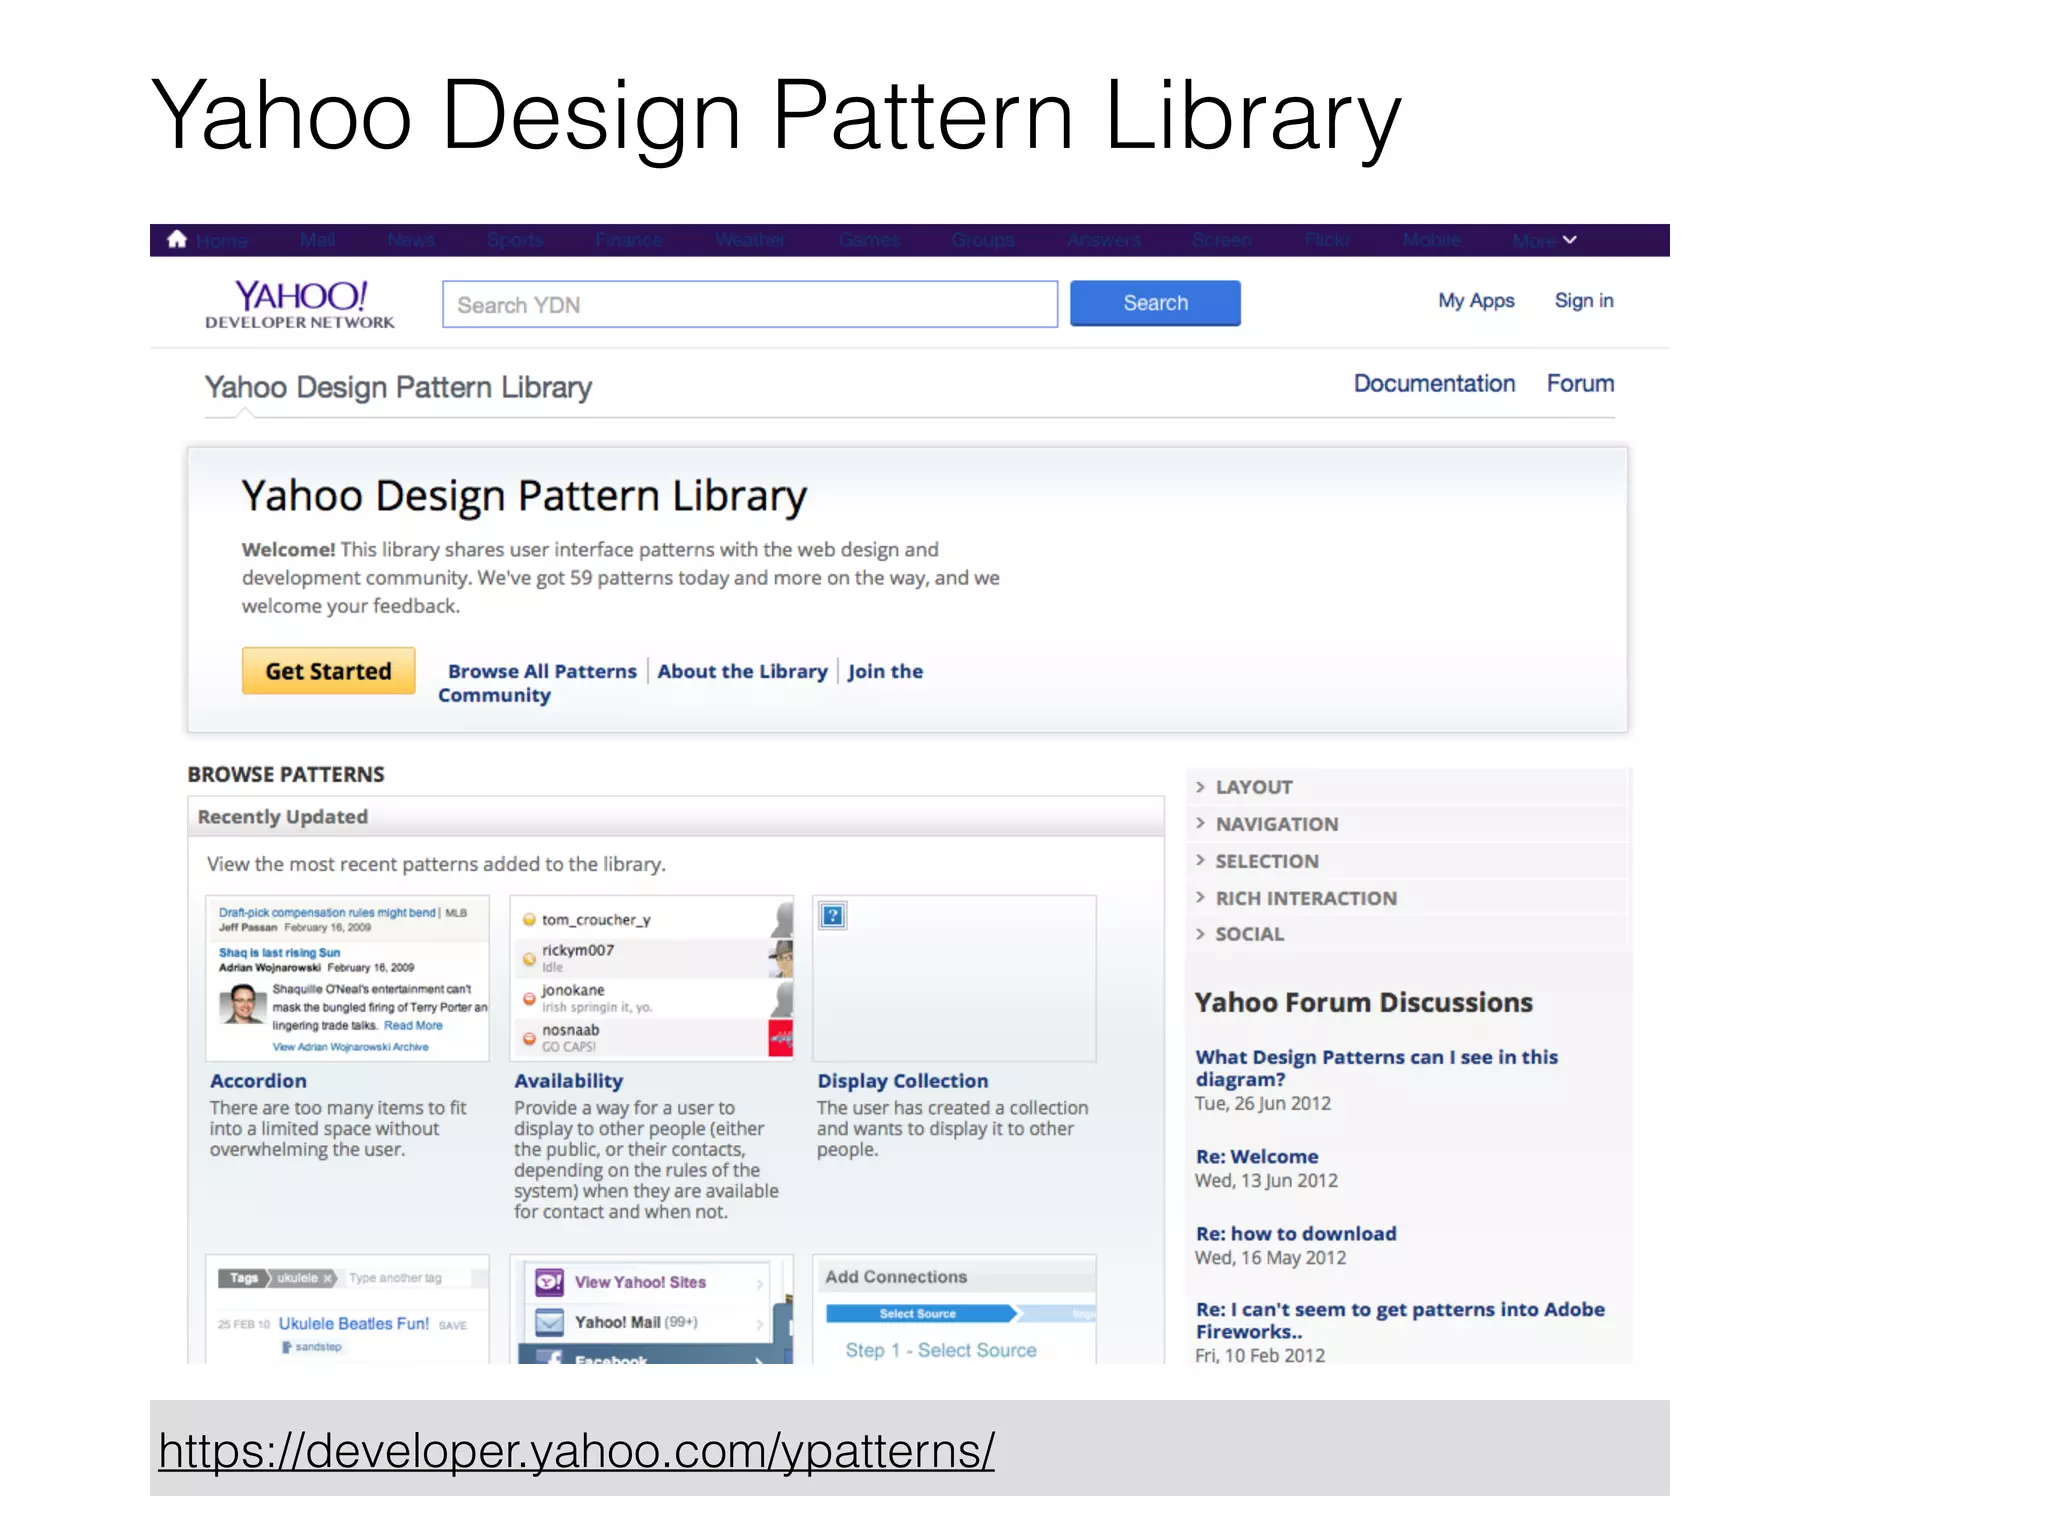The image size is (2048, 1536).
Task: Open the Availability pattern thumbnail
Action: pyautogui.click(x=651, y=978)
